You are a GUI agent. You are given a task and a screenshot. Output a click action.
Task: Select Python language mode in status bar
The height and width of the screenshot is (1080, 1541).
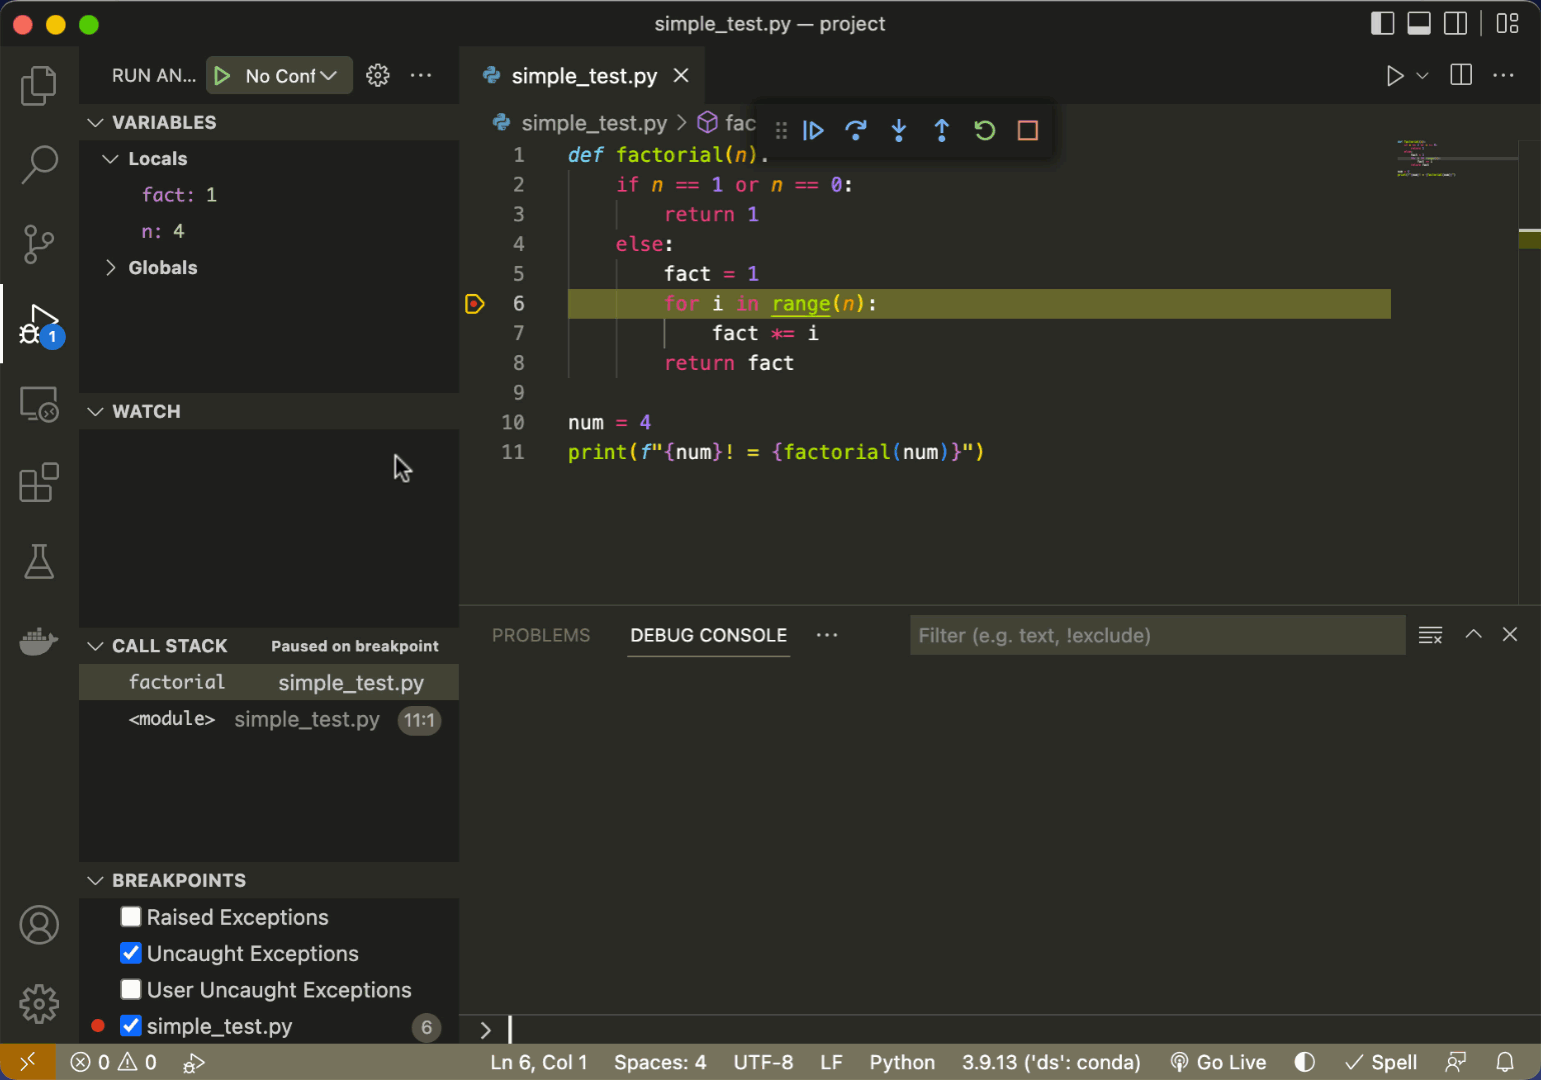[902, 1062]
